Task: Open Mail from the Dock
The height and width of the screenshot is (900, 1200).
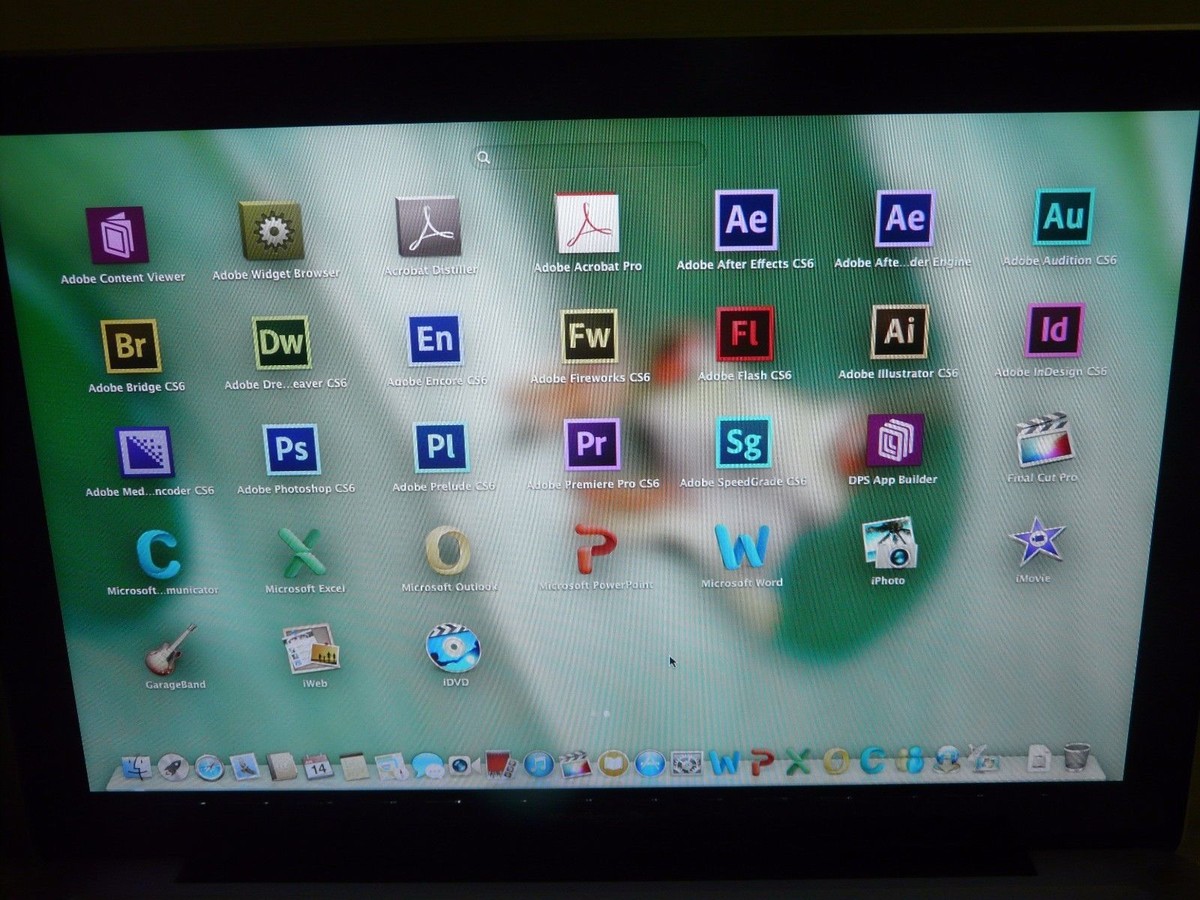Action: (x=245, y=768)
